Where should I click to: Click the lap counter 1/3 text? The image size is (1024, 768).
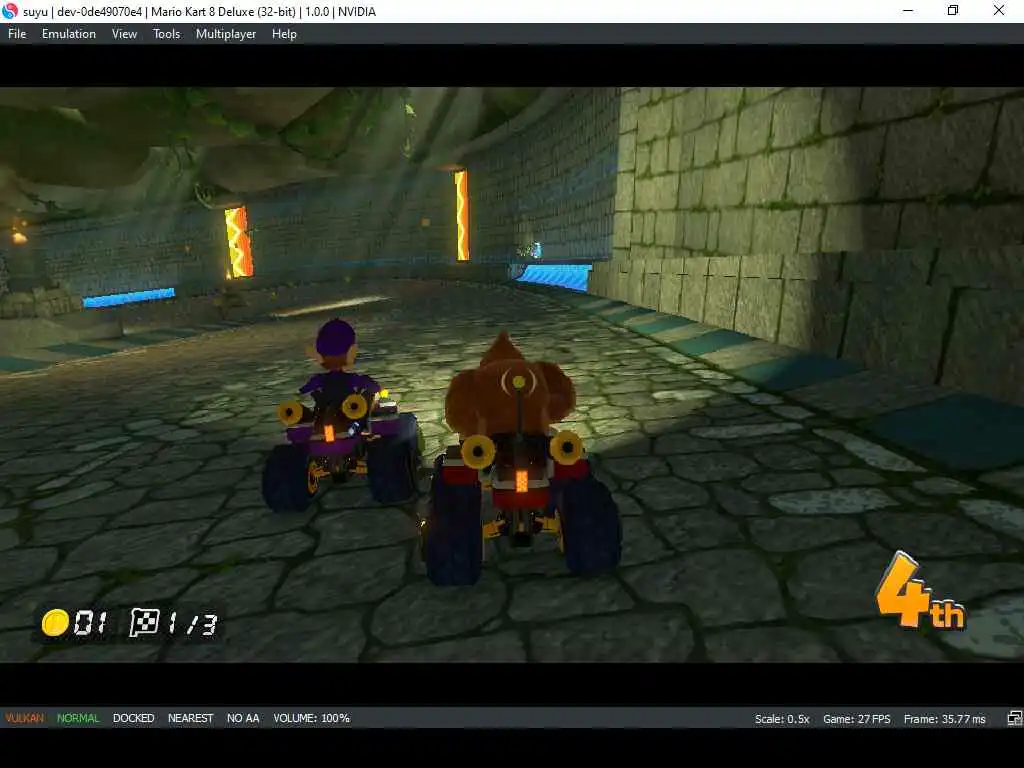(x=192, y=624)
